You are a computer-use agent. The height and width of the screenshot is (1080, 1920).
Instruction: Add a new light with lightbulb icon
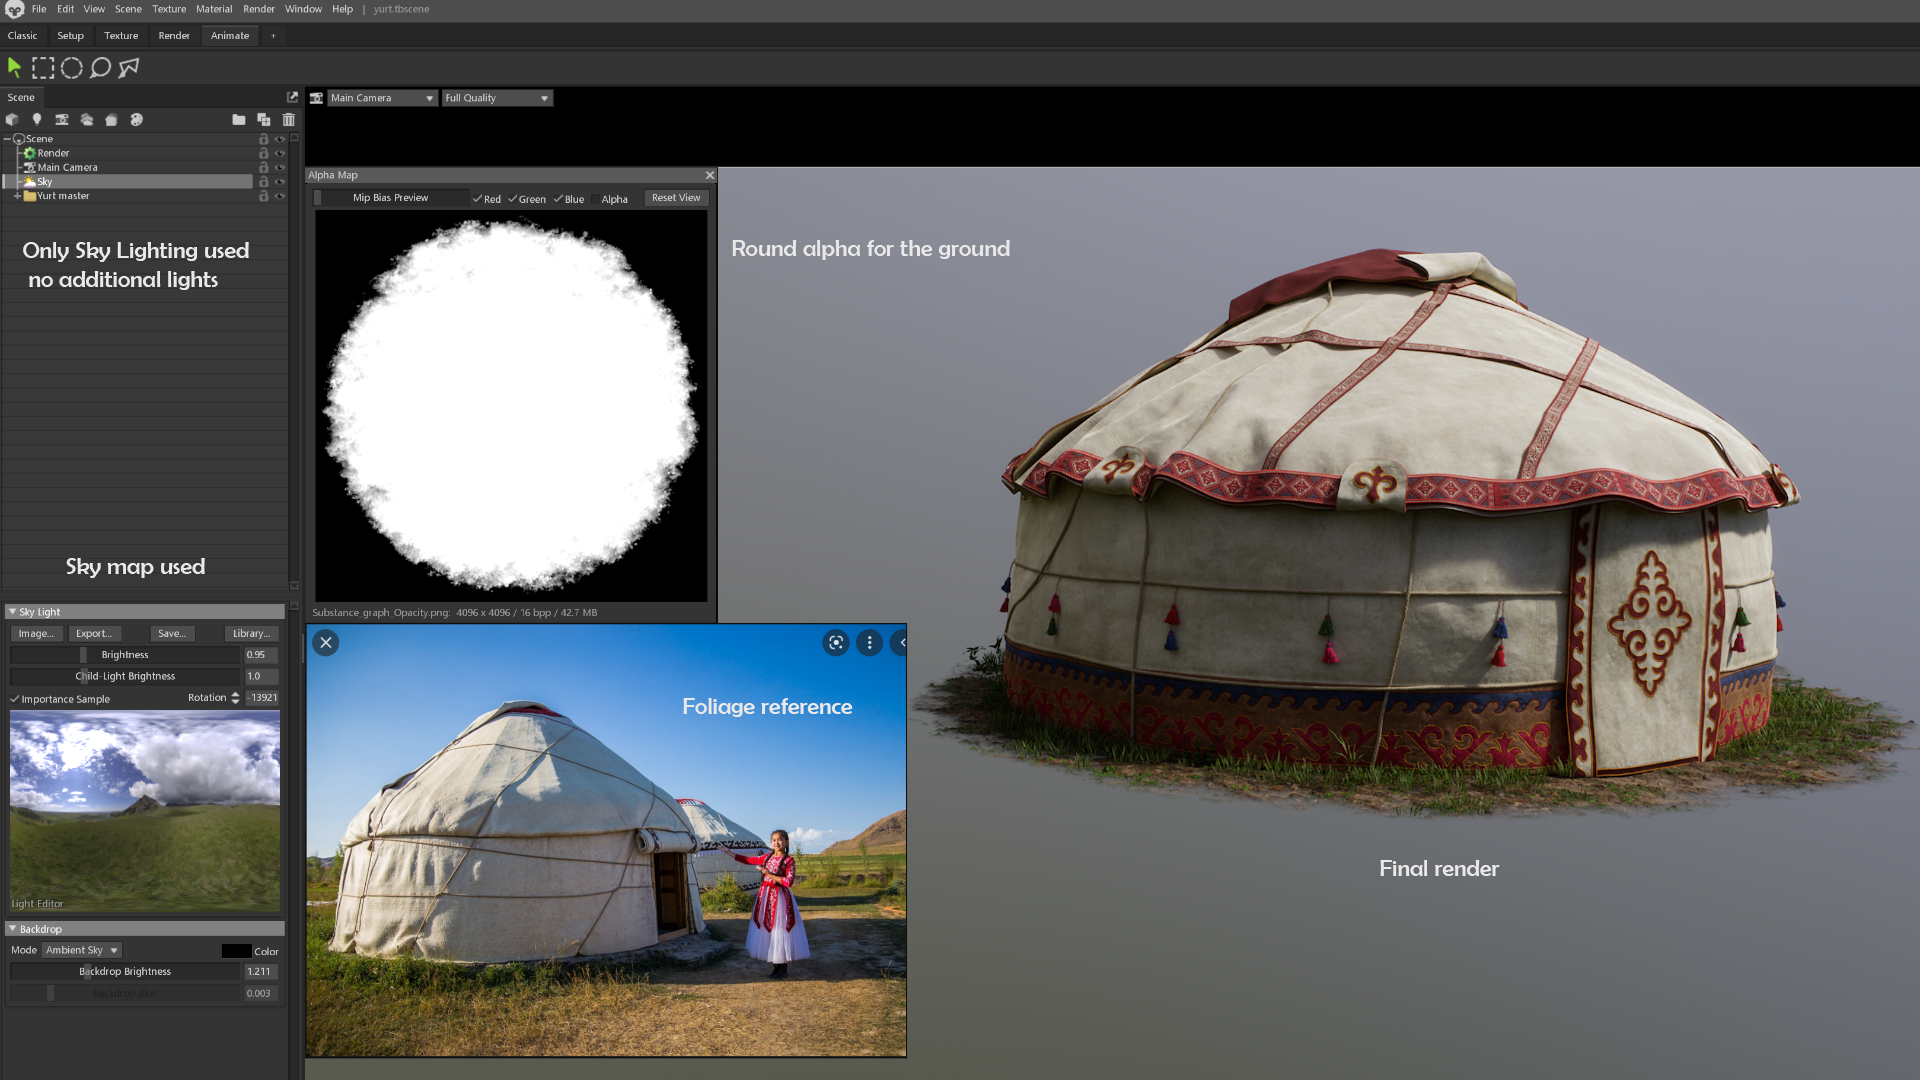(37, 120)
